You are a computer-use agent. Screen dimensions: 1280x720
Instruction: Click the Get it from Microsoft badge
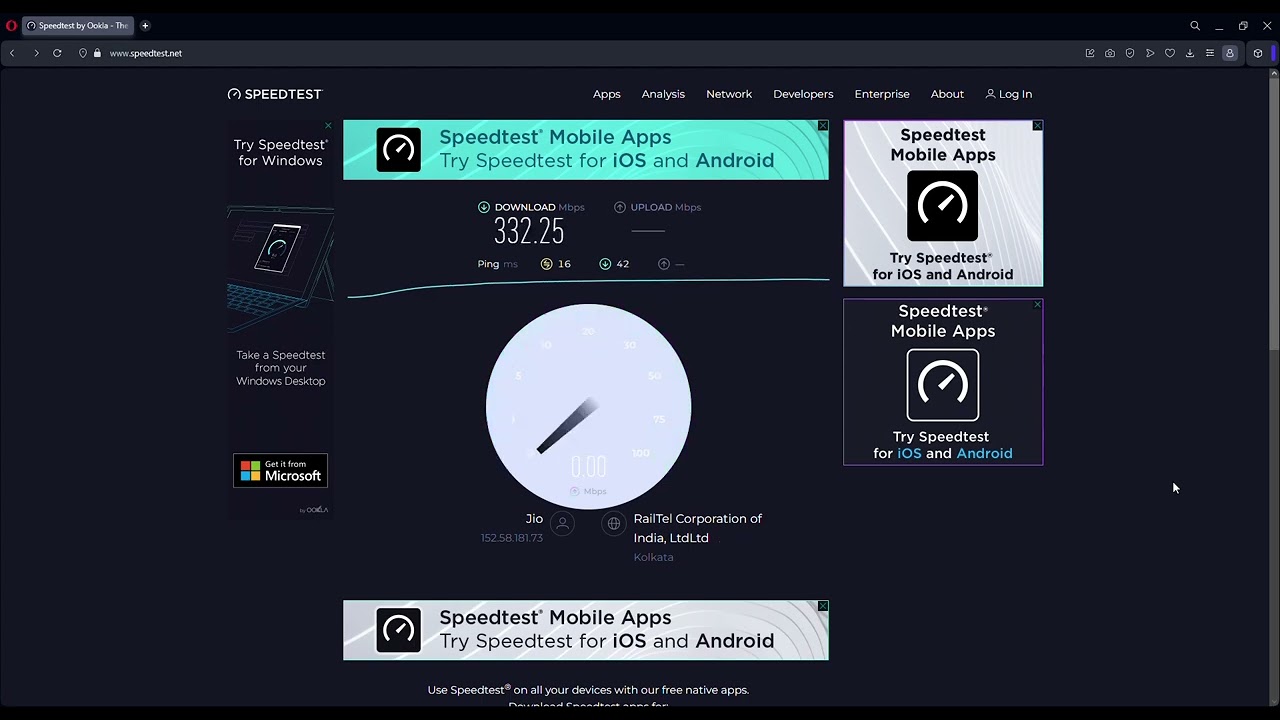click(280, 471)
